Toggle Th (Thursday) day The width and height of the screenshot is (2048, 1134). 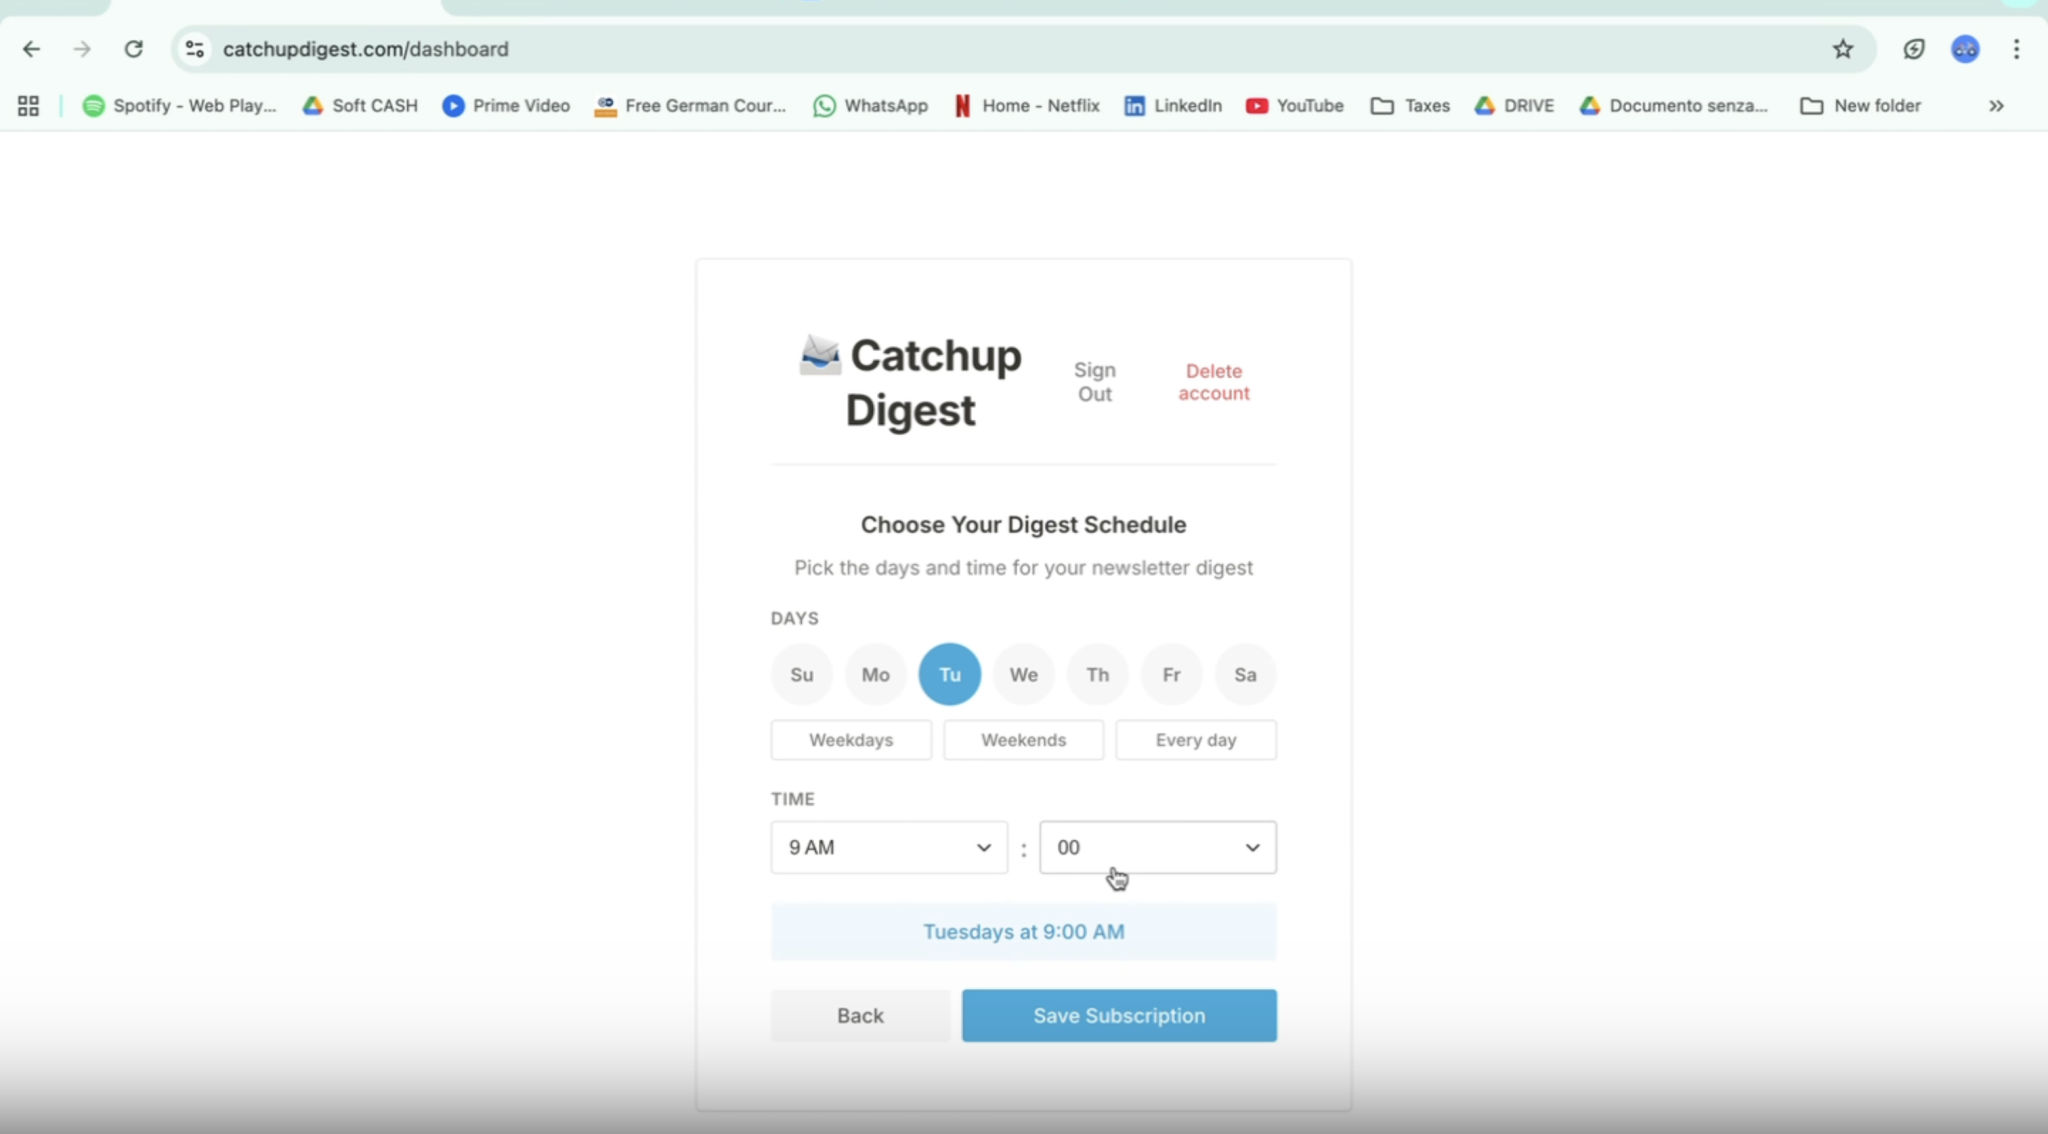[x=1097, y=675]
